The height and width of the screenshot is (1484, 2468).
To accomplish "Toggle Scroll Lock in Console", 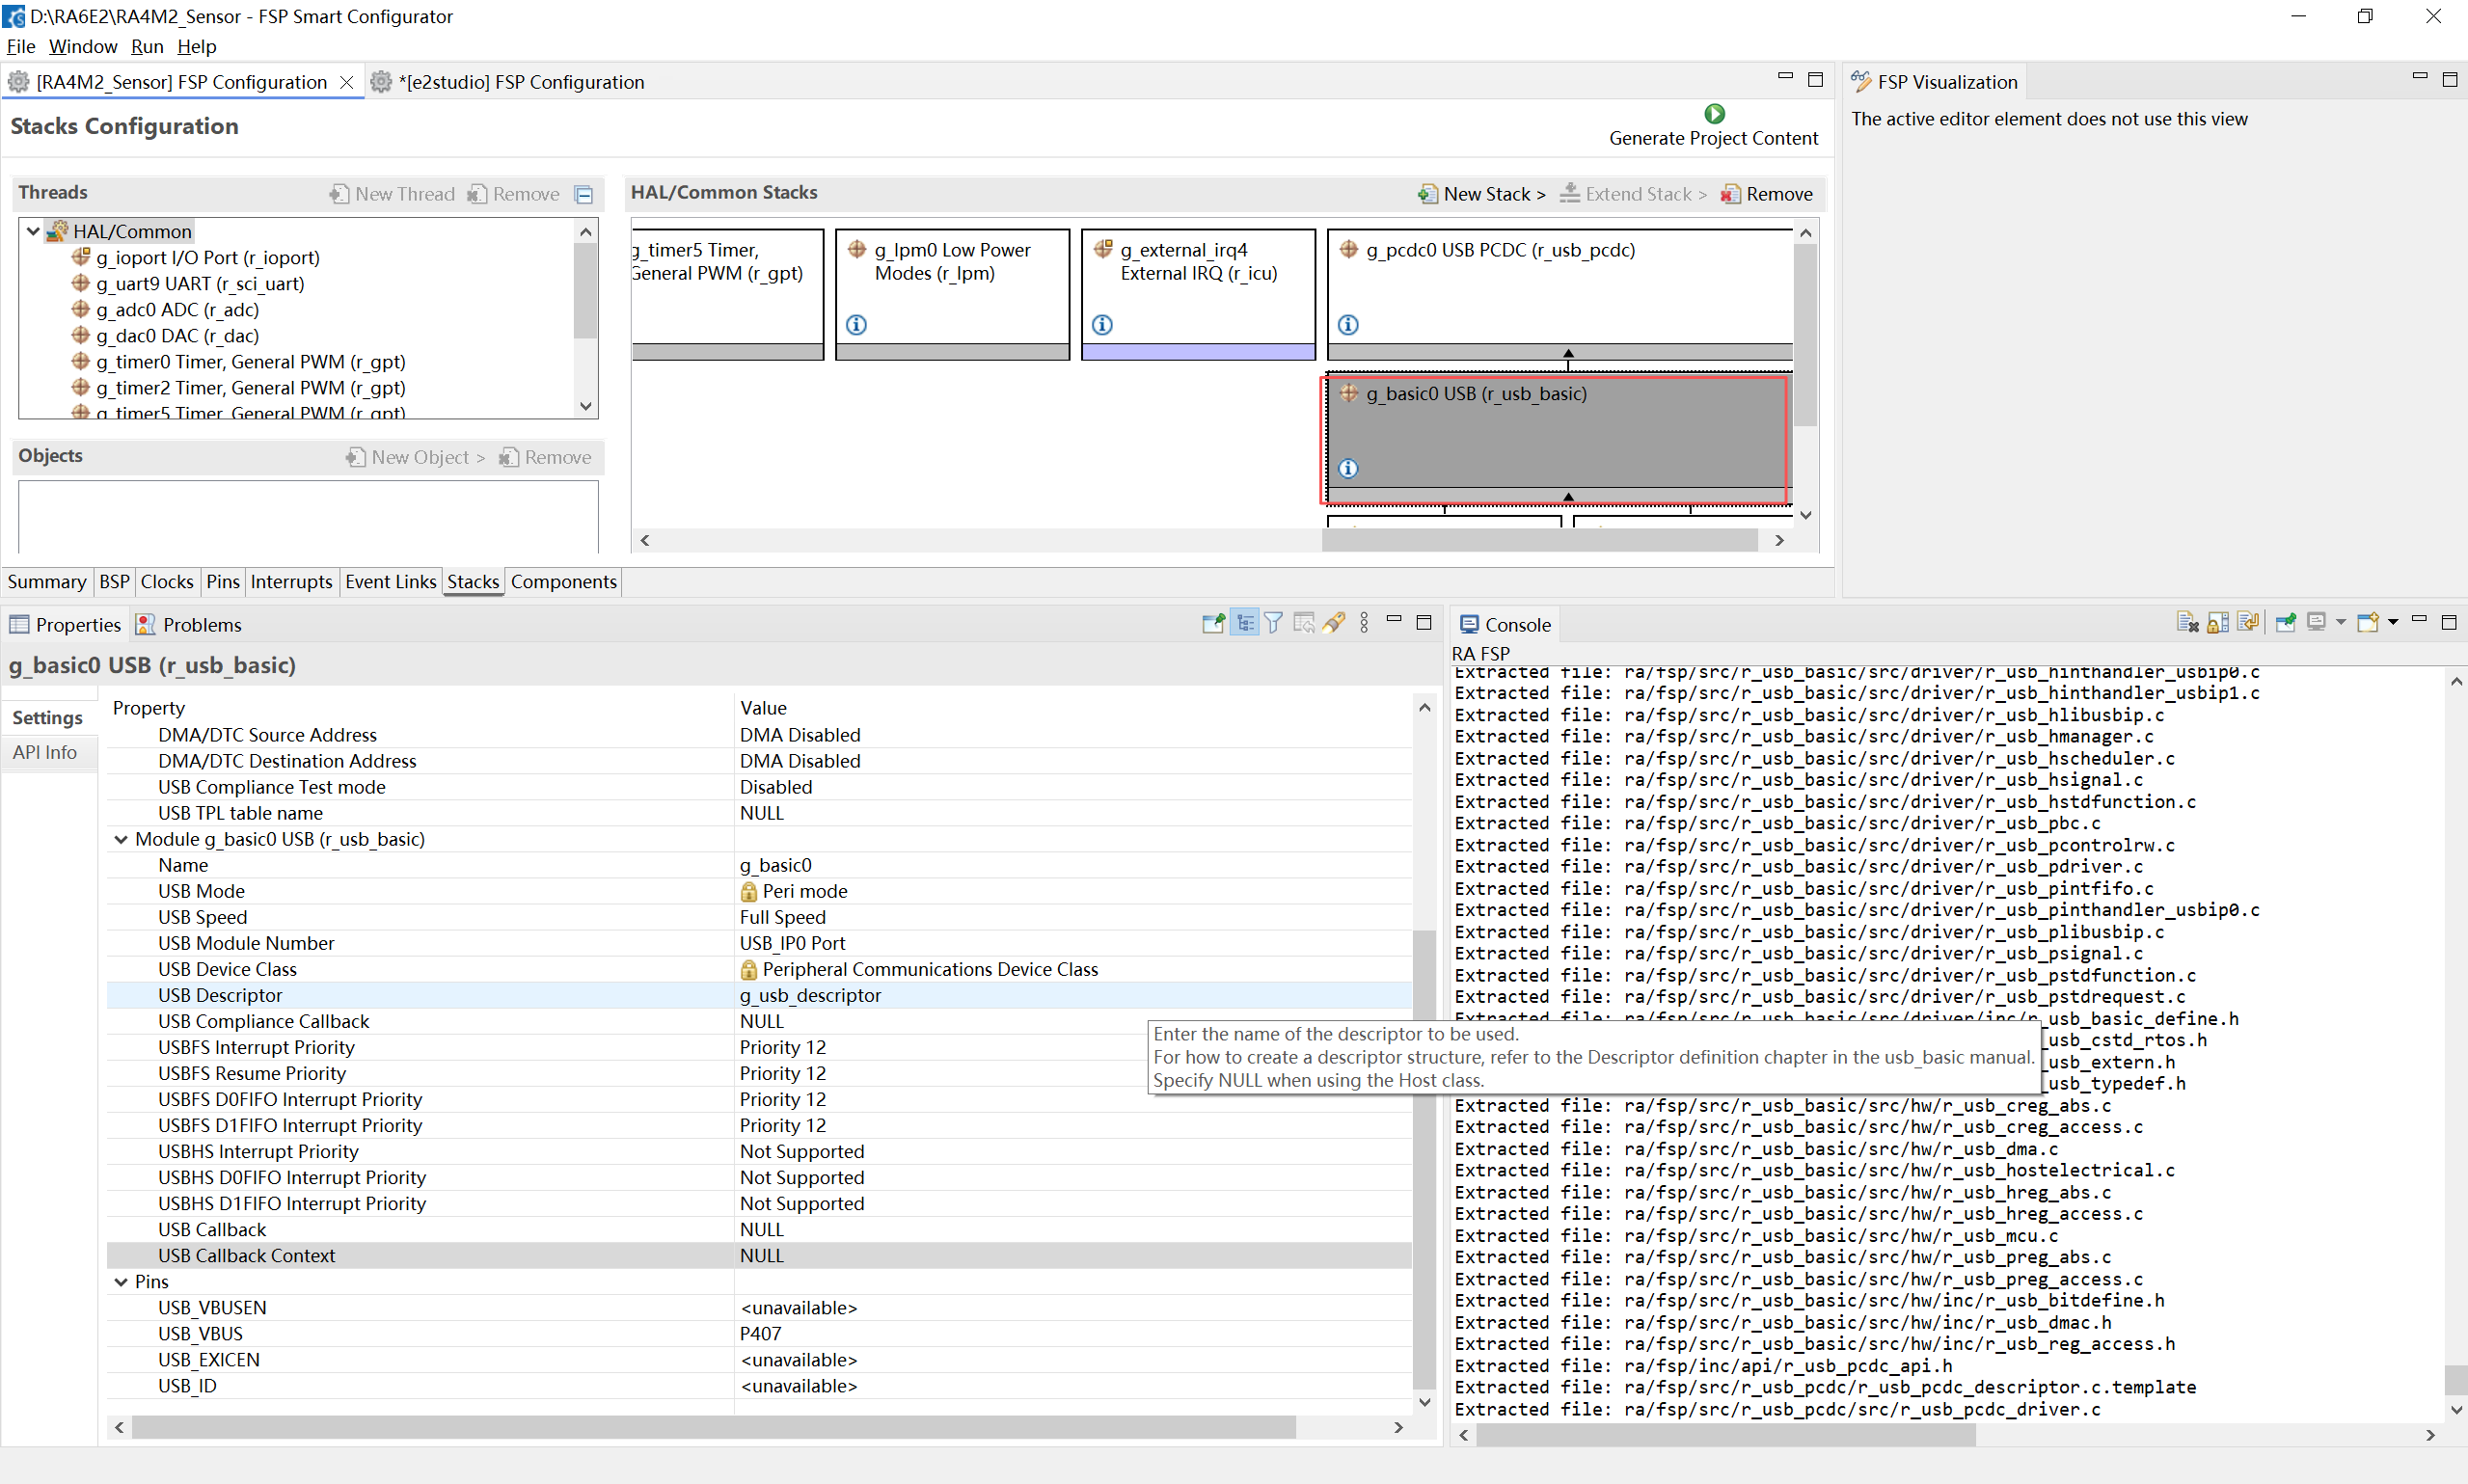I will [x=2217, y=623].
